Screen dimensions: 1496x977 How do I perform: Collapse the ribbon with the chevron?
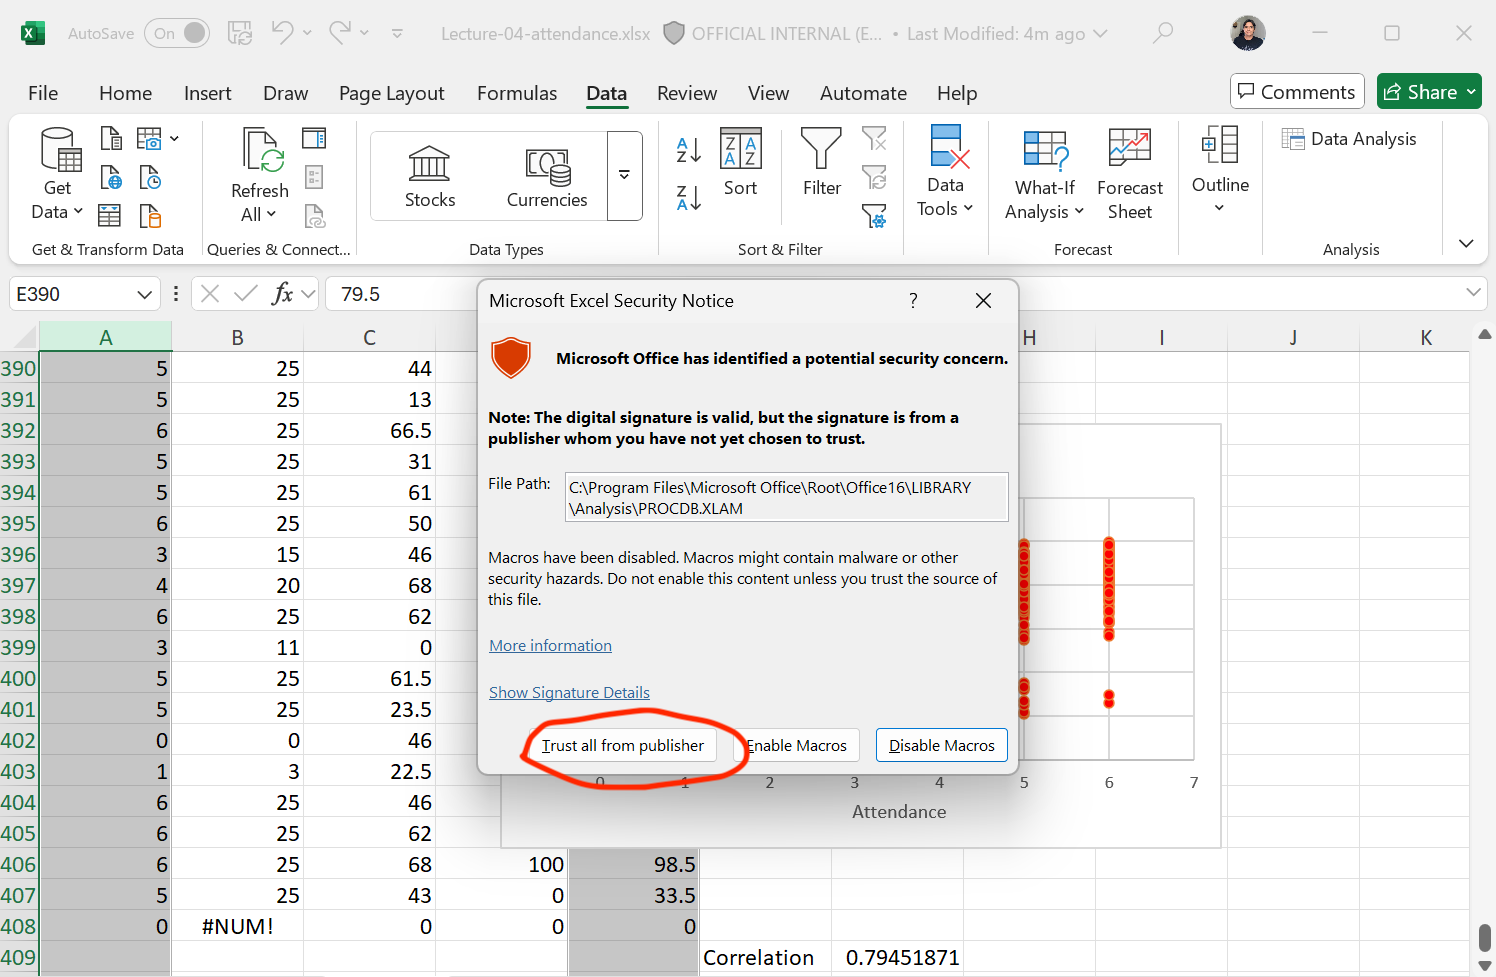click(1466, 244)
